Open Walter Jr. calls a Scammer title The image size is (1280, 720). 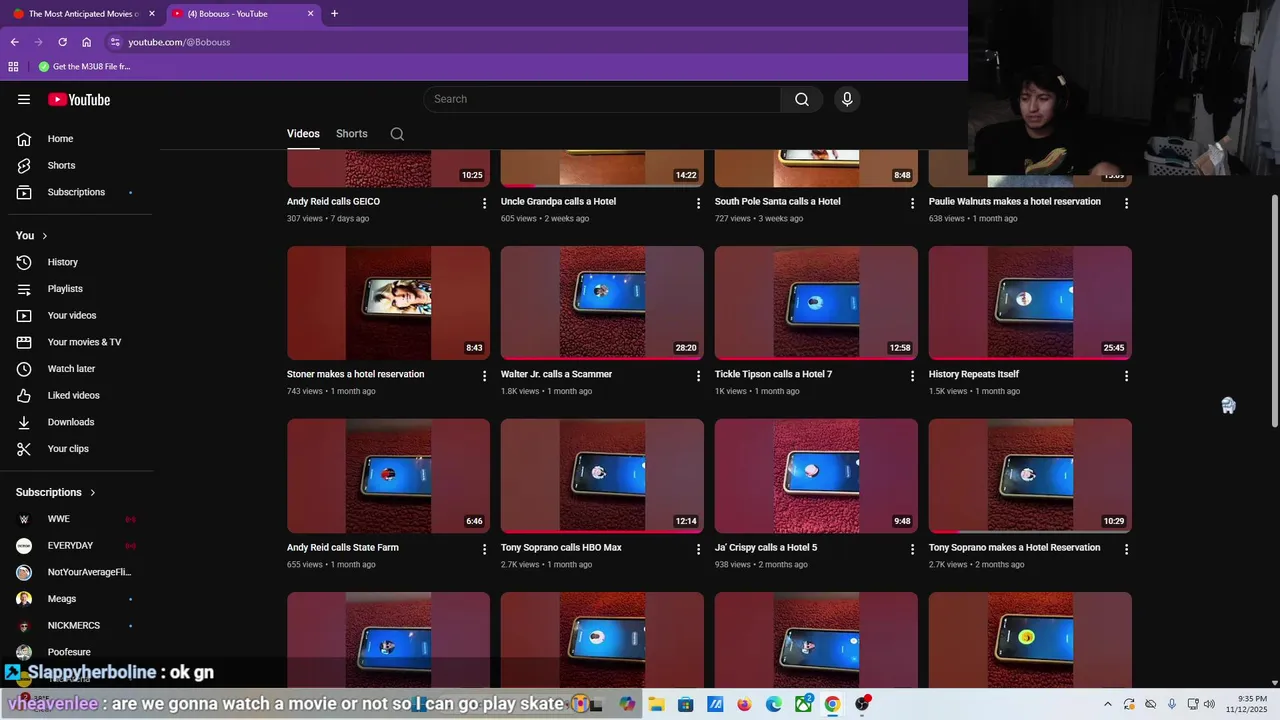pyautogui.click(x=556, y=374)
